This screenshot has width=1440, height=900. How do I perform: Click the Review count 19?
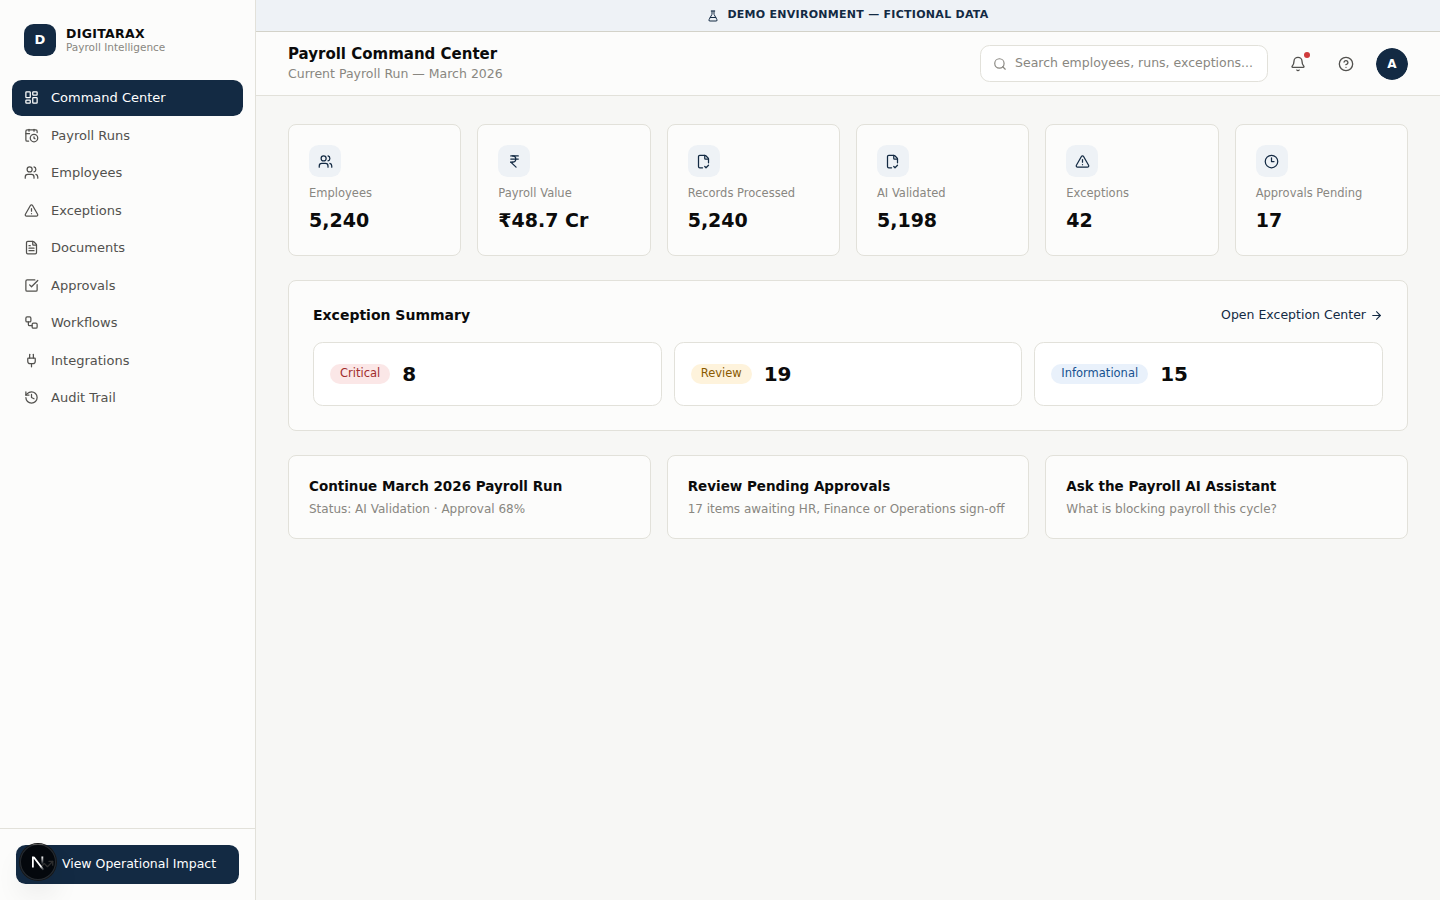(x=777, y=374)
